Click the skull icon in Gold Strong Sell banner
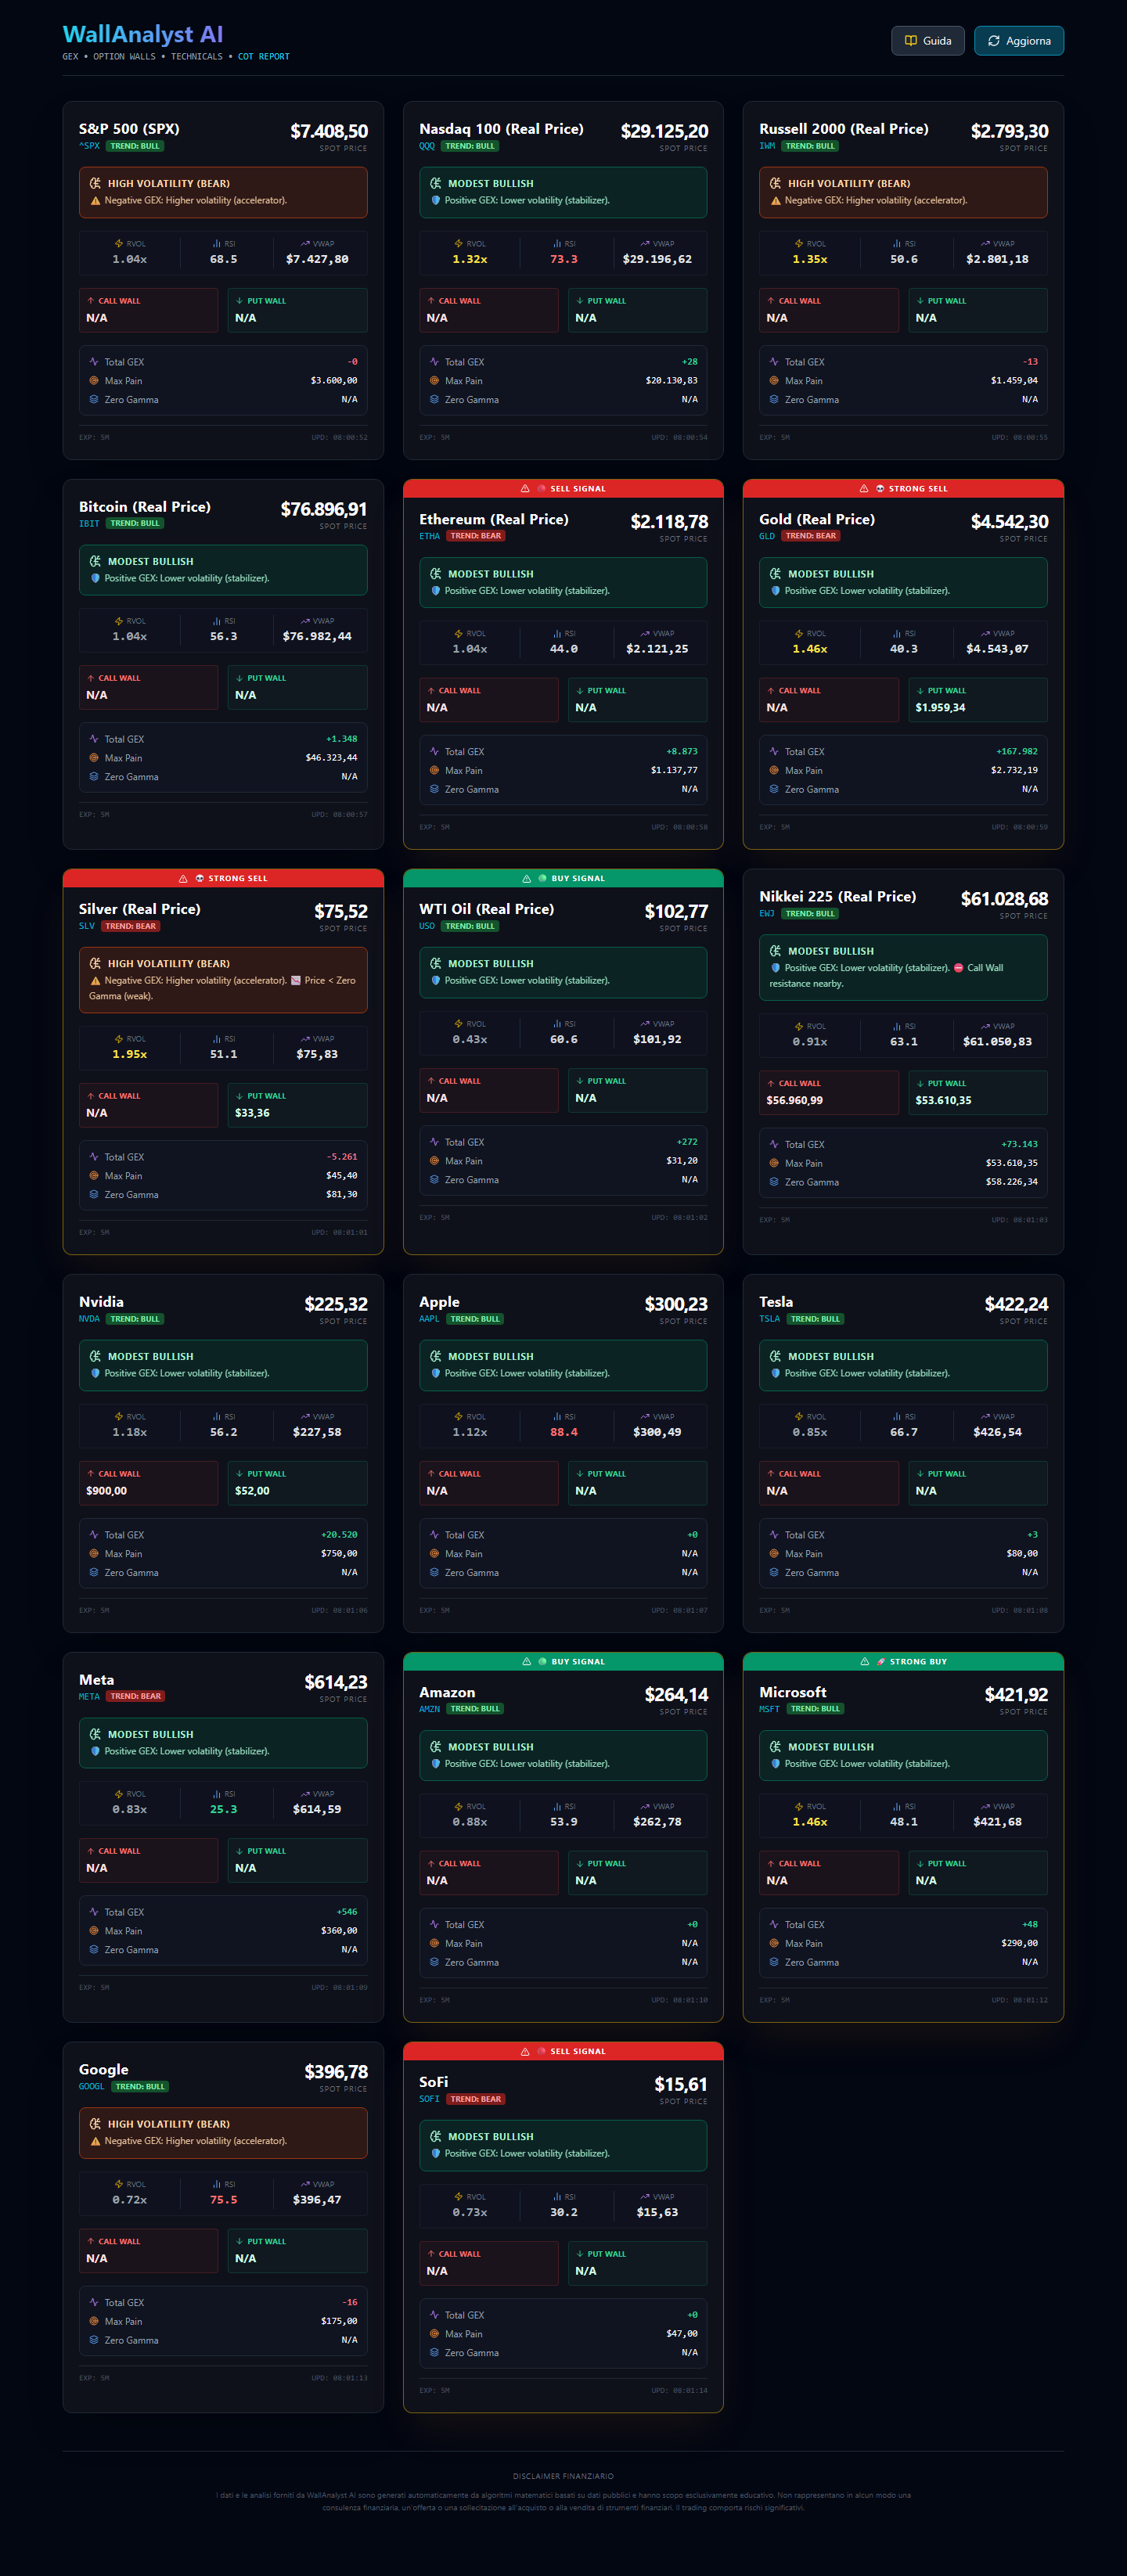Image resolution: width=1127 pixels, height=2576 pixels. (x=880, y=489)
